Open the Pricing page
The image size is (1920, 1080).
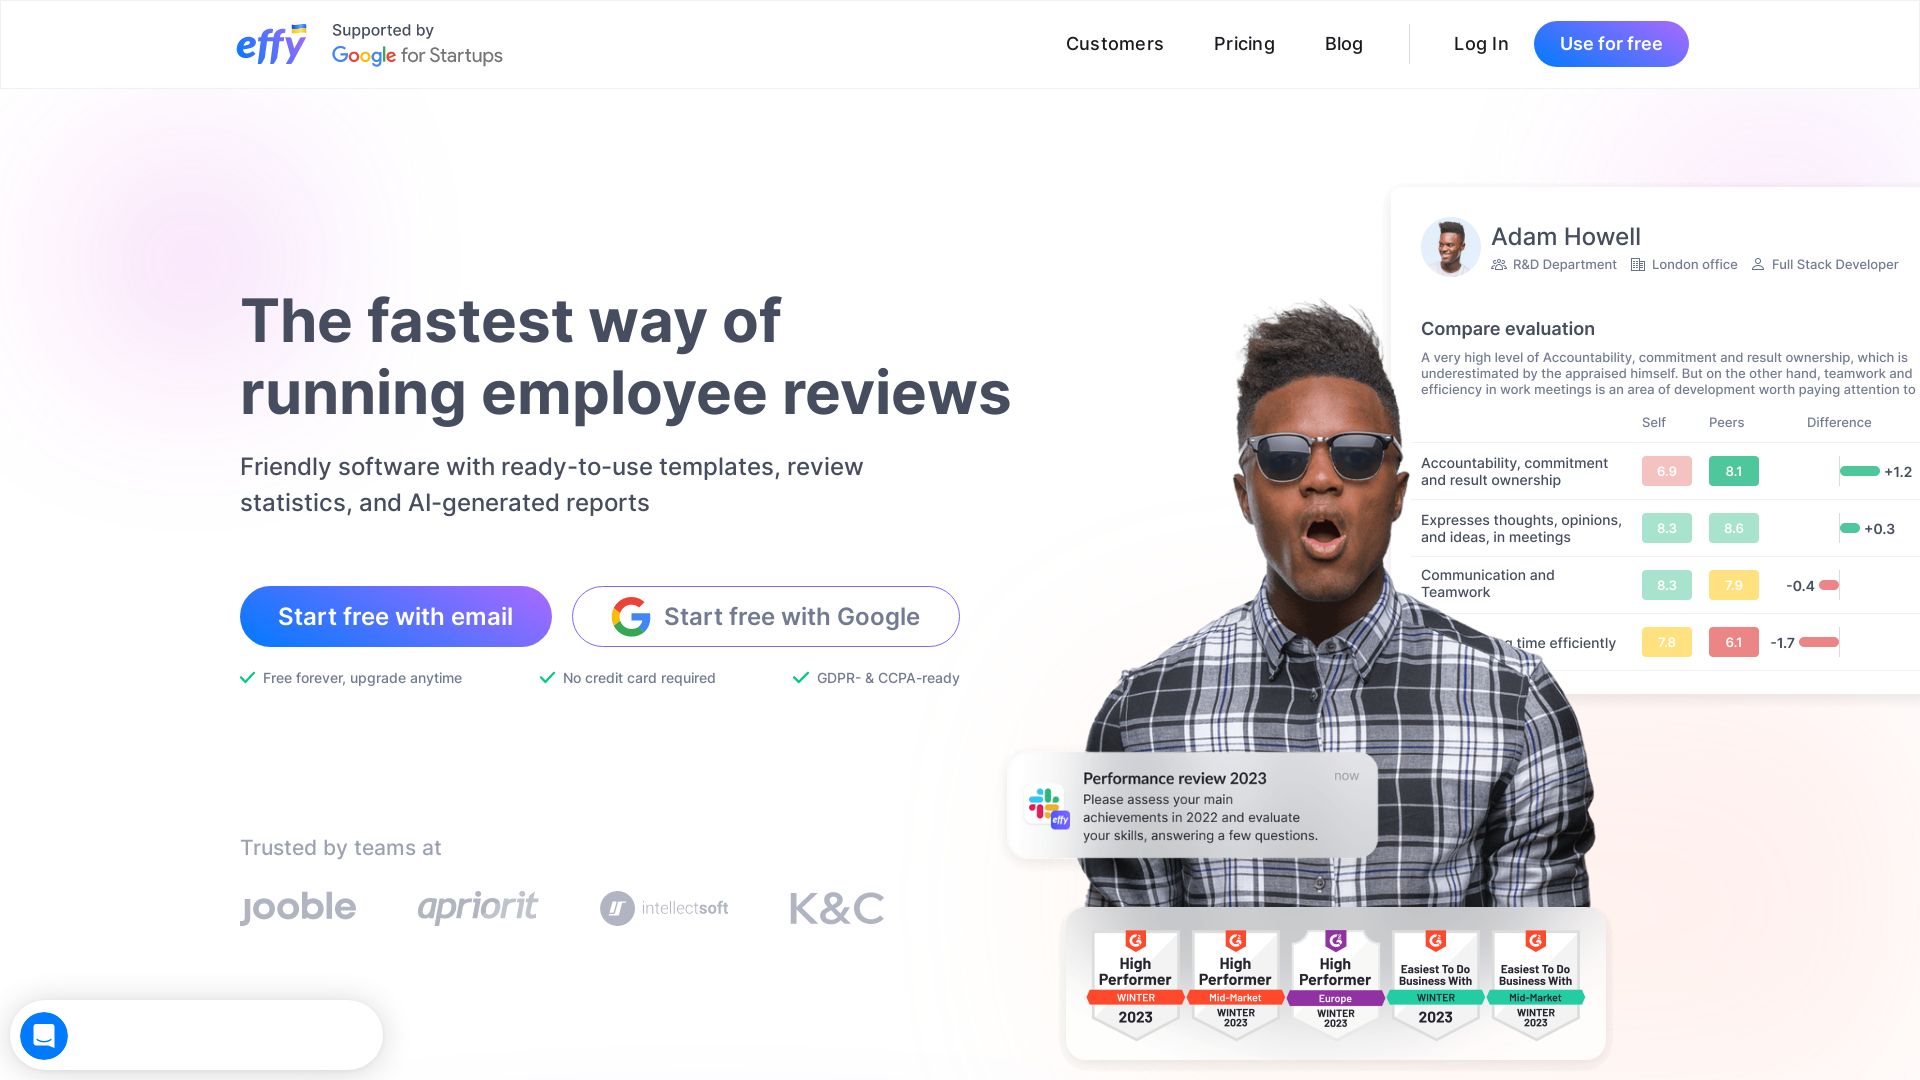[1244, 43]
